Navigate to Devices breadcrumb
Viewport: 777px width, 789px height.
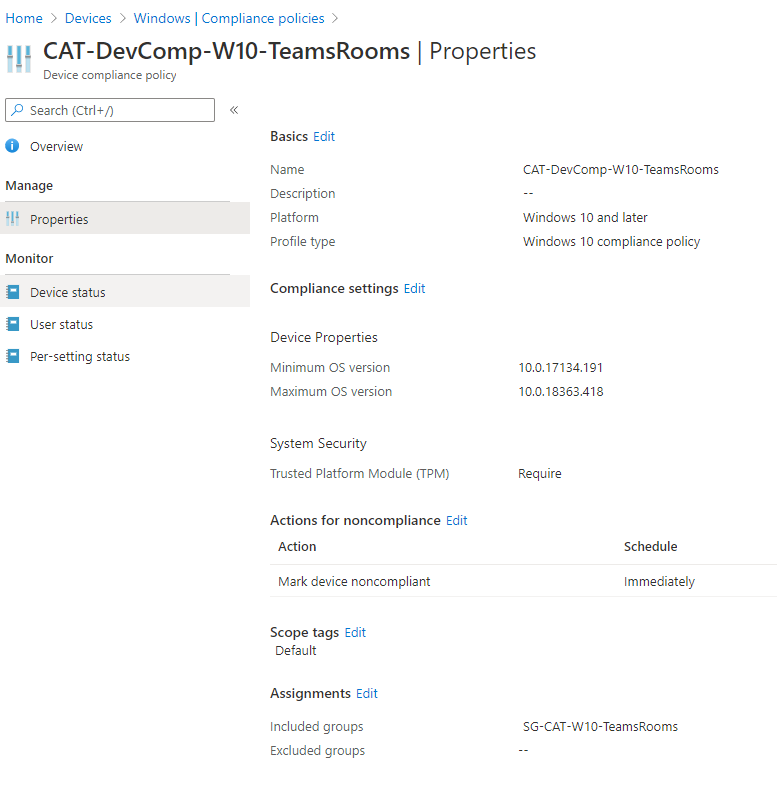(88, 18)
